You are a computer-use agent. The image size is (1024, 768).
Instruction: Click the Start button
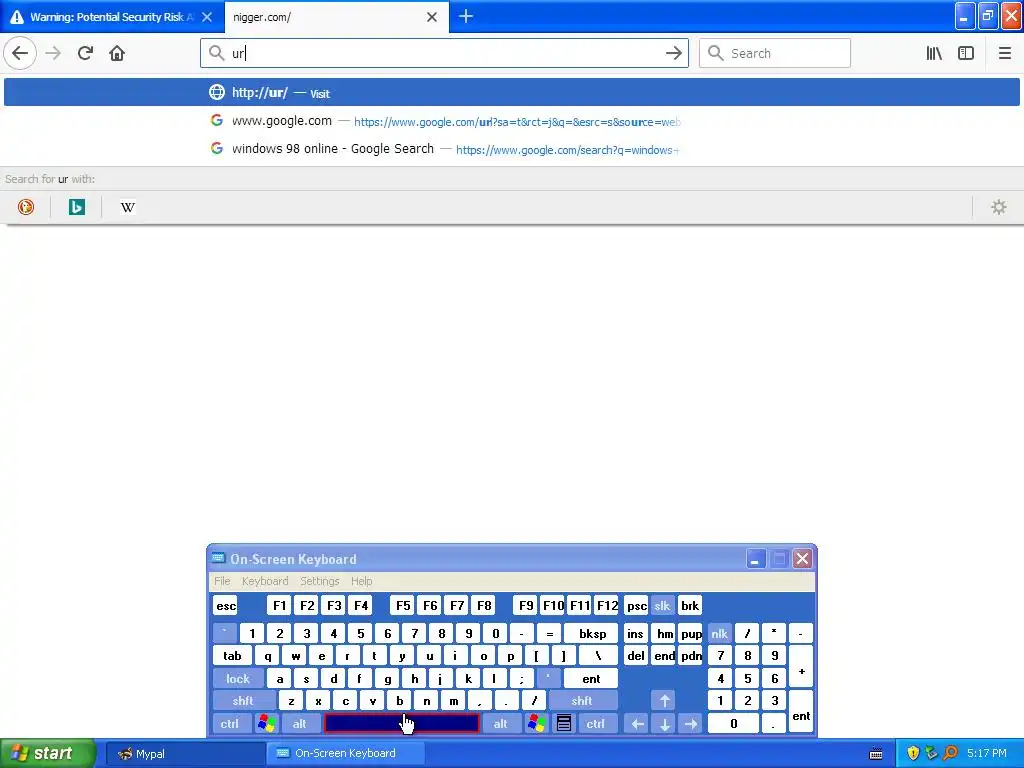point(48,753)
